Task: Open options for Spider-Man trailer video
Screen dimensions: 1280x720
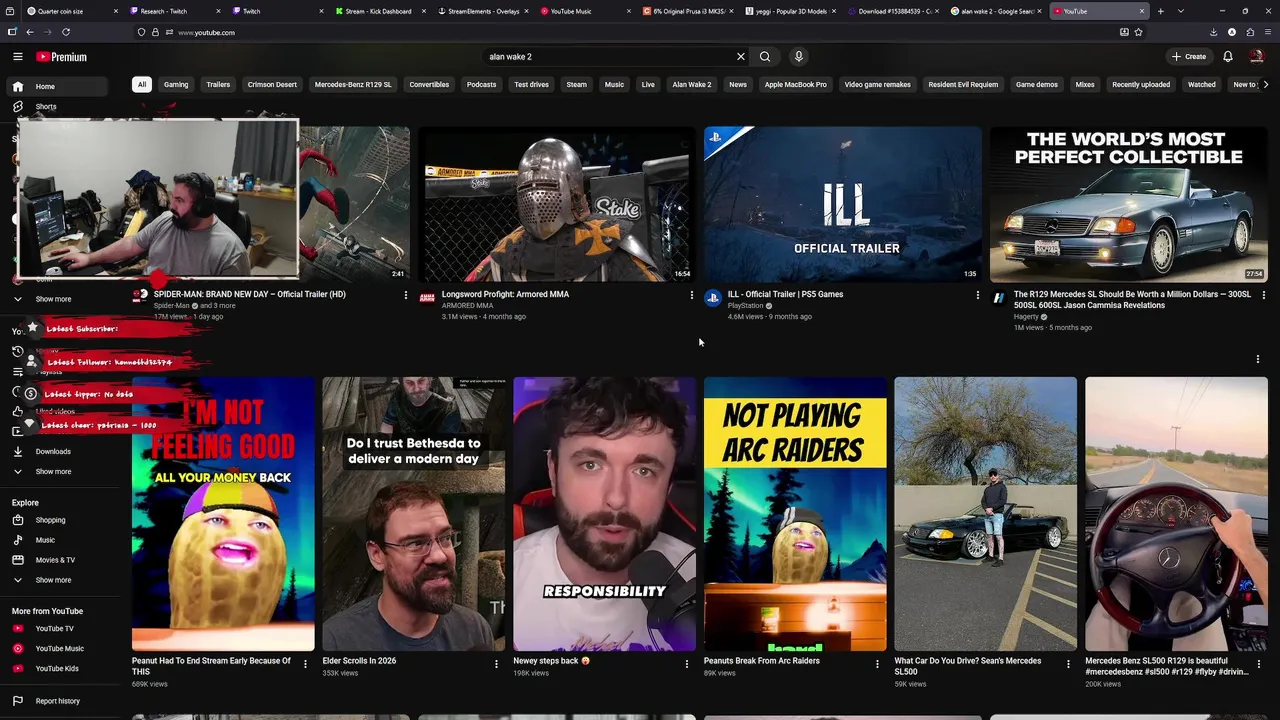Action: pyautogui.click(x=405, y=295)
